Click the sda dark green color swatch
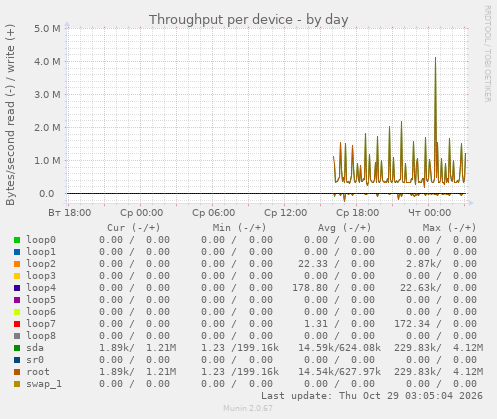 (x=17, y=348)
